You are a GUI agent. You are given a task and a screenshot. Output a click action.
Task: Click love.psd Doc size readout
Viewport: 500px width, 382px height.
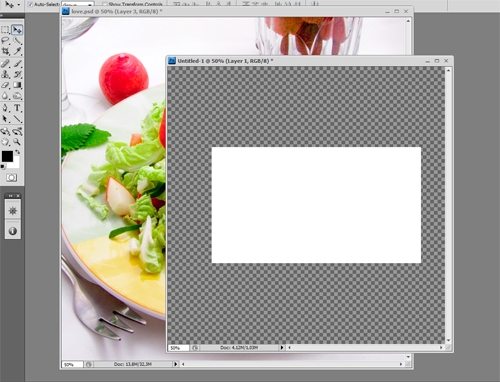[133, 364]
